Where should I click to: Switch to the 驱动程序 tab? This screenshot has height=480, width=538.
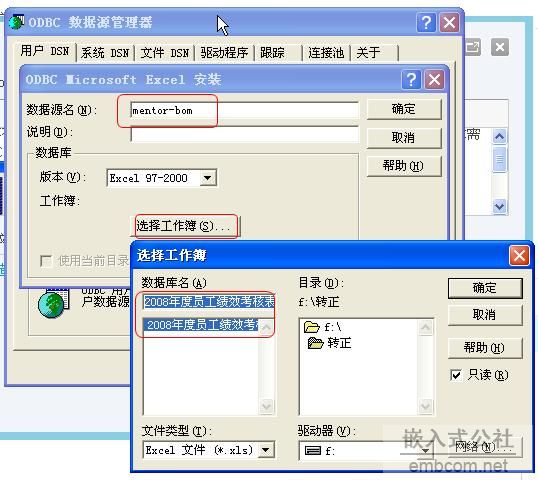tap(224, 53)
